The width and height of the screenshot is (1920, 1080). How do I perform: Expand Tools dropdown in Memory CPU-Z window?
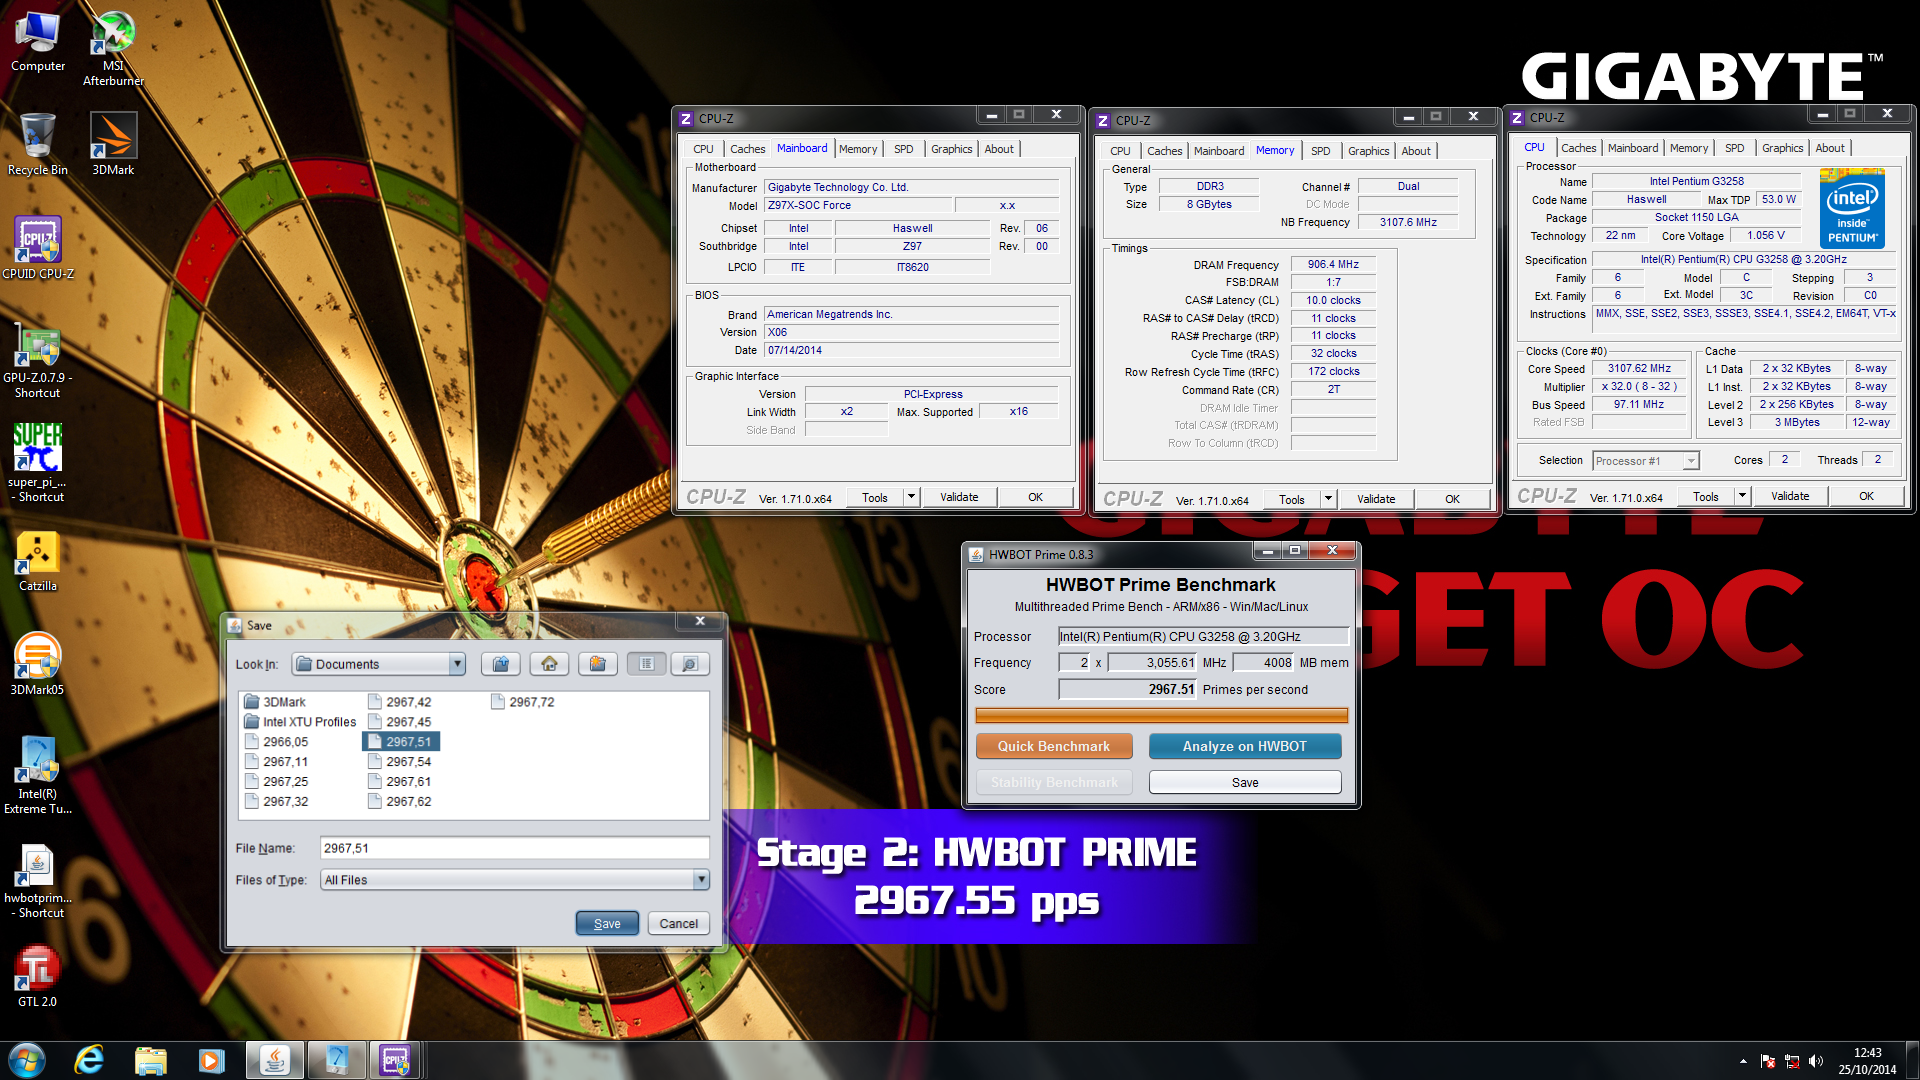click(x=1328, y=499)
